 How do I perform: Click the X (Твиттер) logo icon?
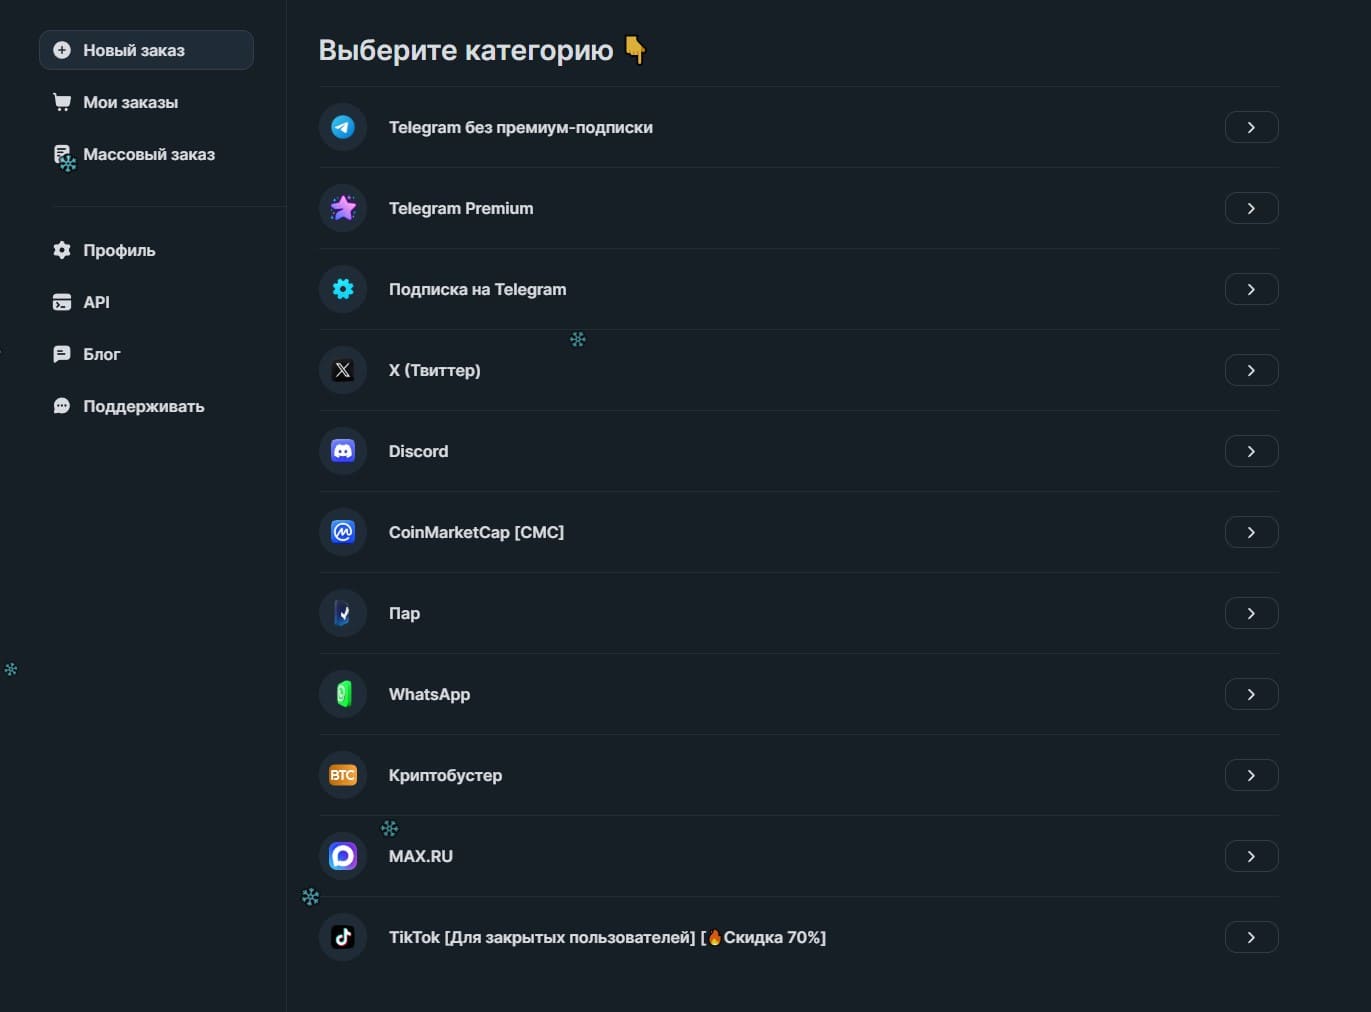342,370
